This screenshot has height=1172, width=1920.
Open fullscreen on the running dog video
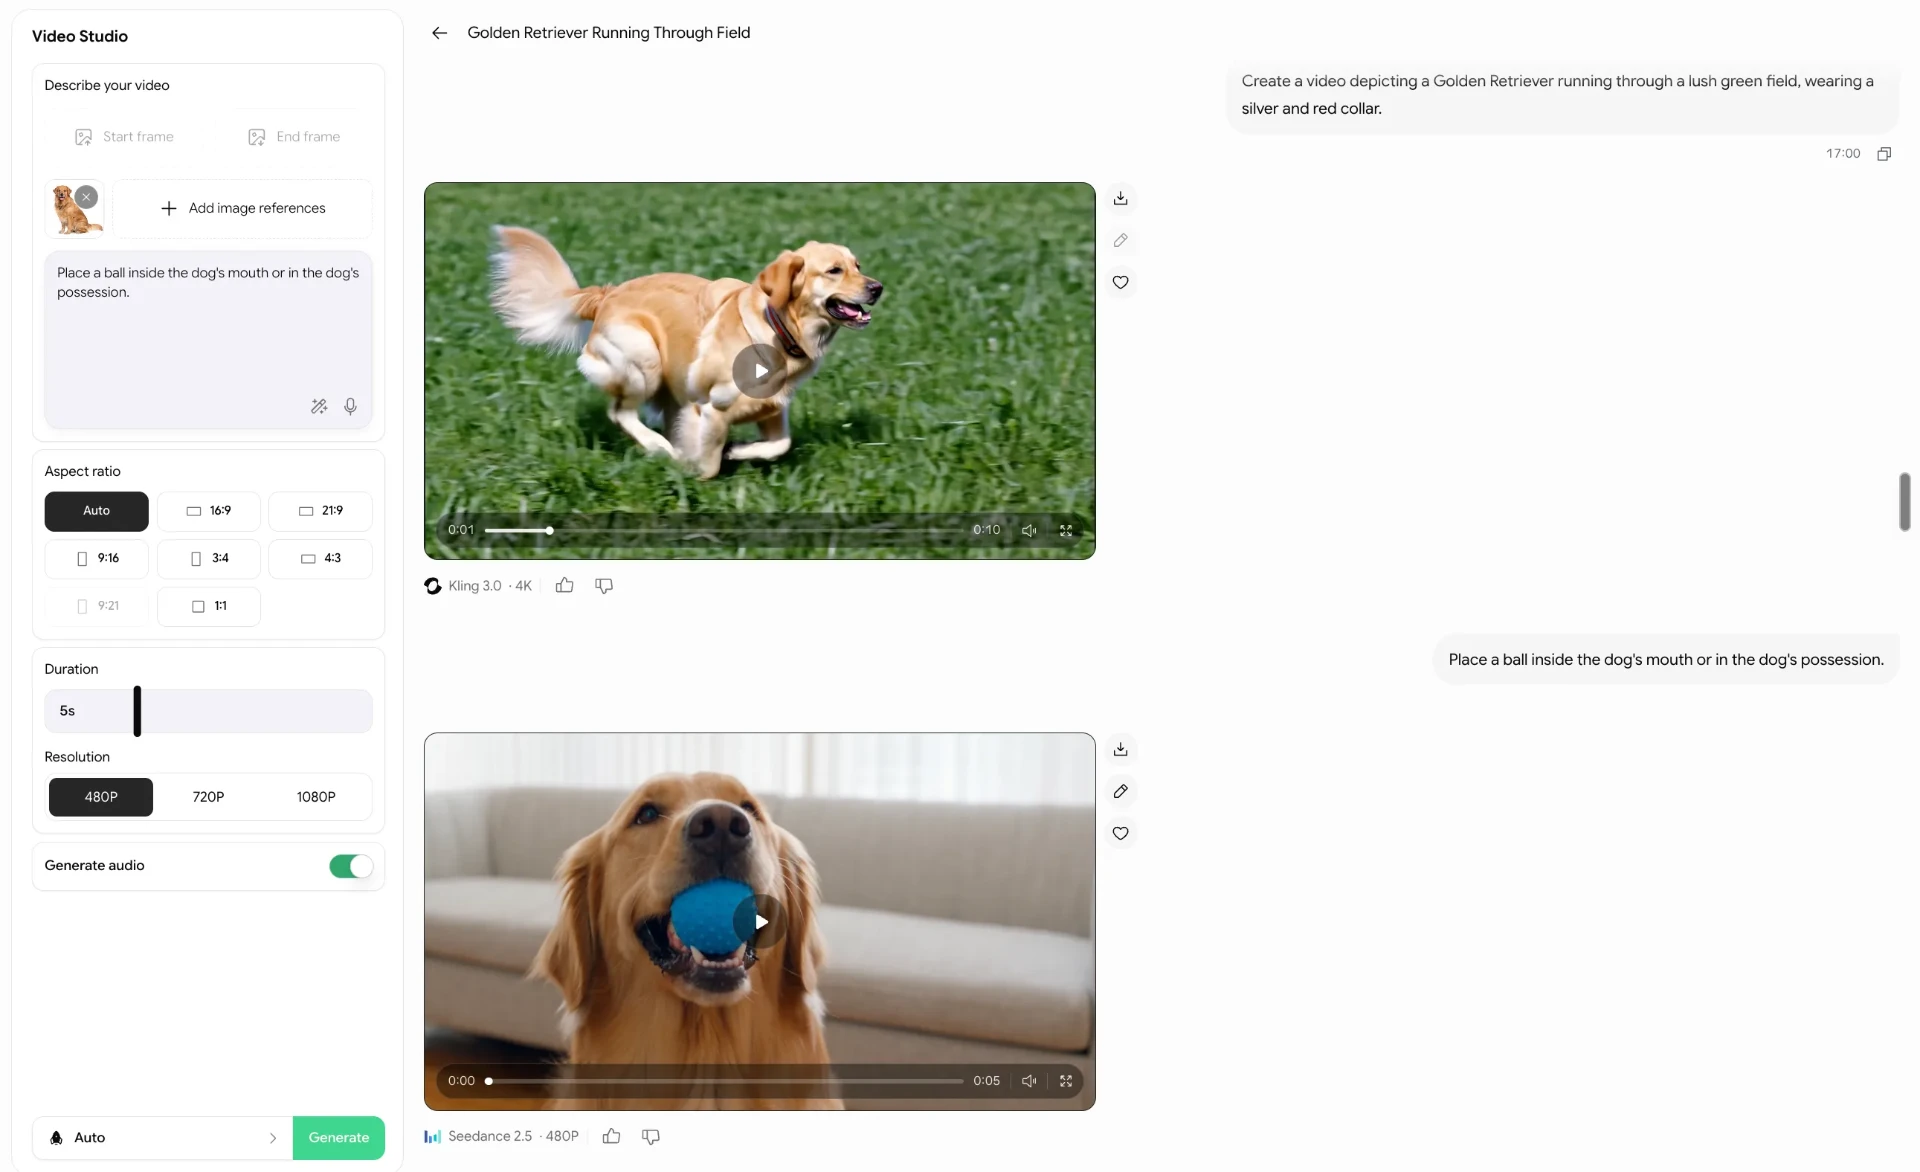pyautogui.click(x=1066, y=530)
